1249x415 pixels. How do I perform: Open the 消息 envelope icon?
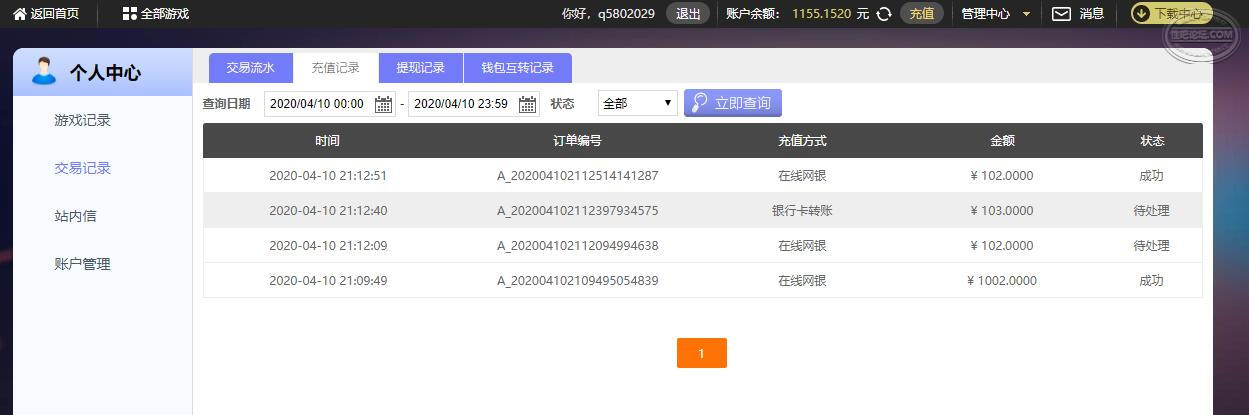point(1061,14)
